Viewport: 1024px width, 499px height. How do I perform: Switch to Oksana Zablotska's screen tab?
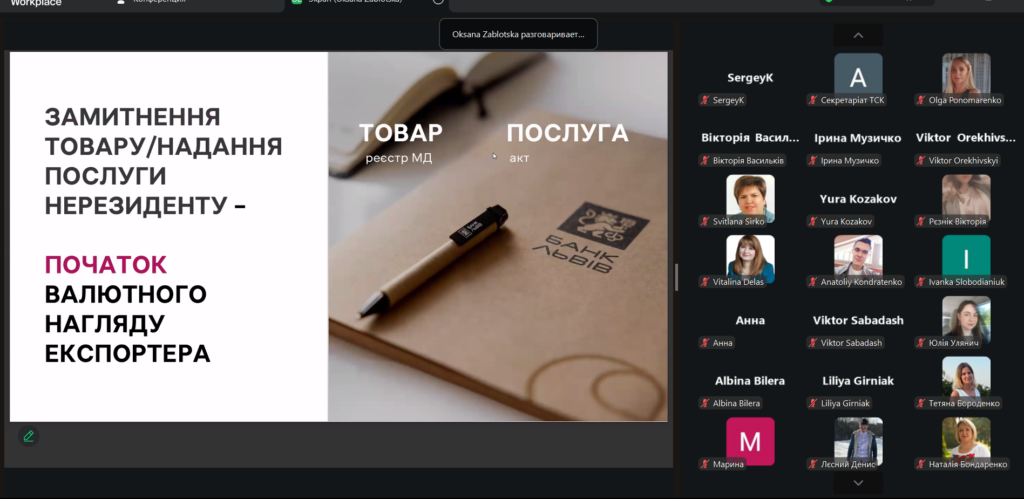350,3
